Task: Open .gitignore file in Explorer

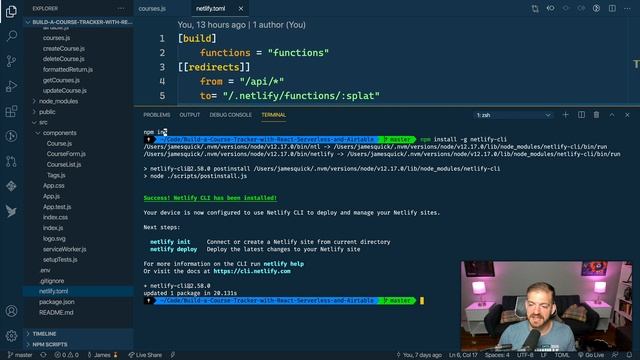Action: point(52,281)
